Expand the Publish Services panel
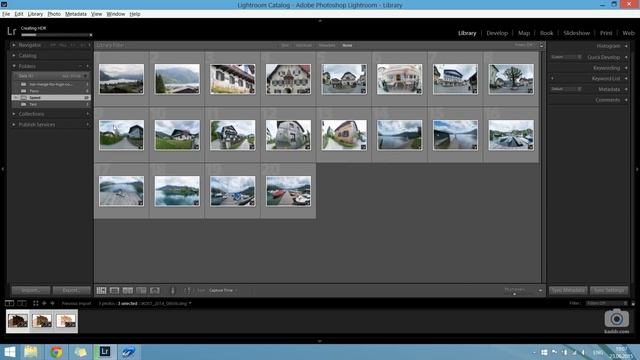Image resolution: width=640 pixels, height=360 pixels. click(14, 124)
